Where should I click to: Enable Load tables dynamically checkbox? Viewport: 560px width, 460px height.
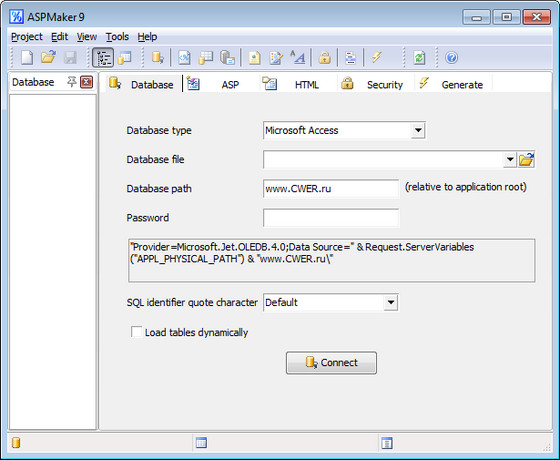pos(136,332)
